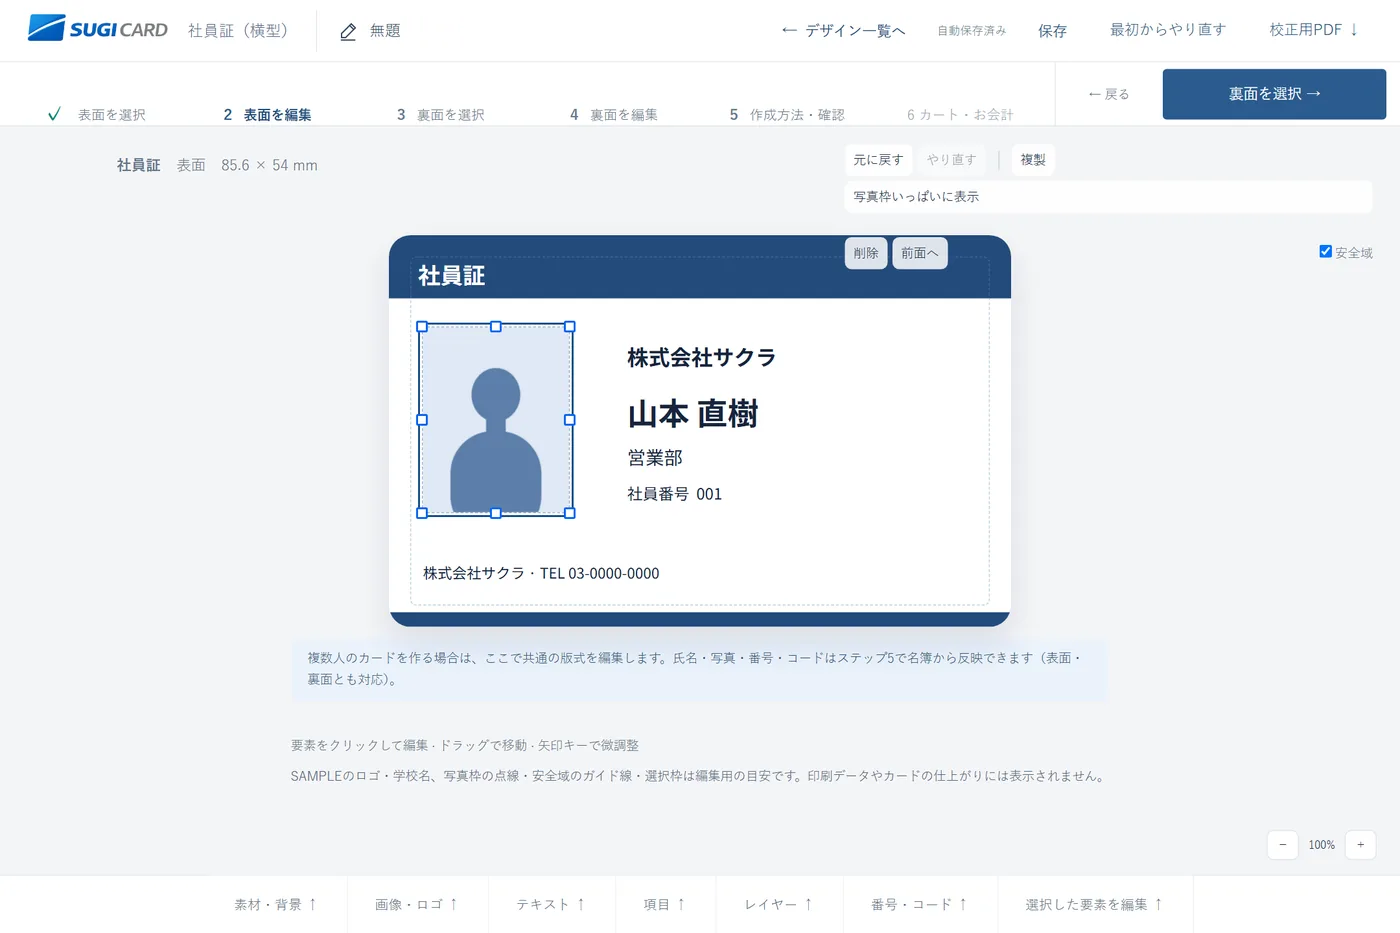The image size is (1400, 933).
Task: Delete selected element with 削除
Action: (x=866, y=253)
